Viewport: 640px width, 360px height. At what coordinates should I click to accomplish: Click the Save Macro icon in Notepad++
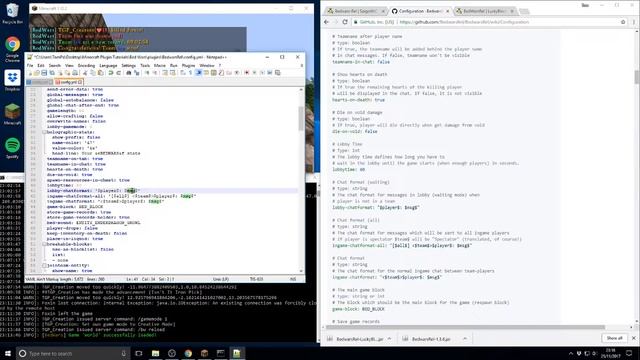(278, 73)
